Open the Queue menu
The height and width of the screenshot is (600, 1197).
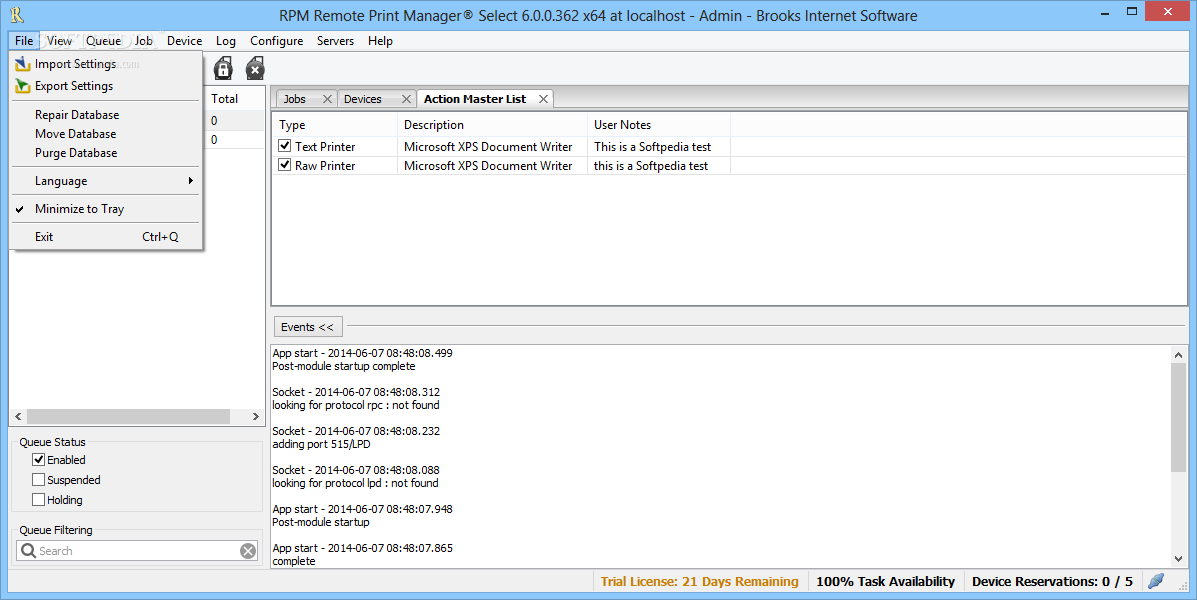pyautogui.click(x=103, y=41)
